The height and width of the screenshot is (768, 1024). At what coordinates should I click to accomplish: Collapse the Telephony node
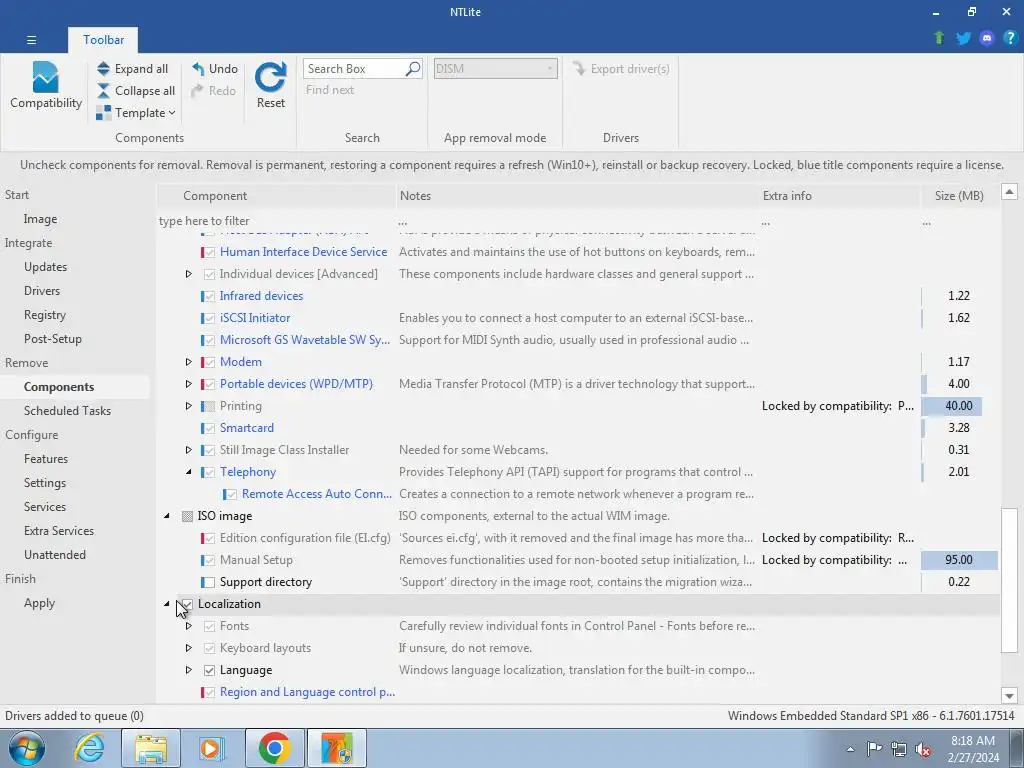click(188, 472)
